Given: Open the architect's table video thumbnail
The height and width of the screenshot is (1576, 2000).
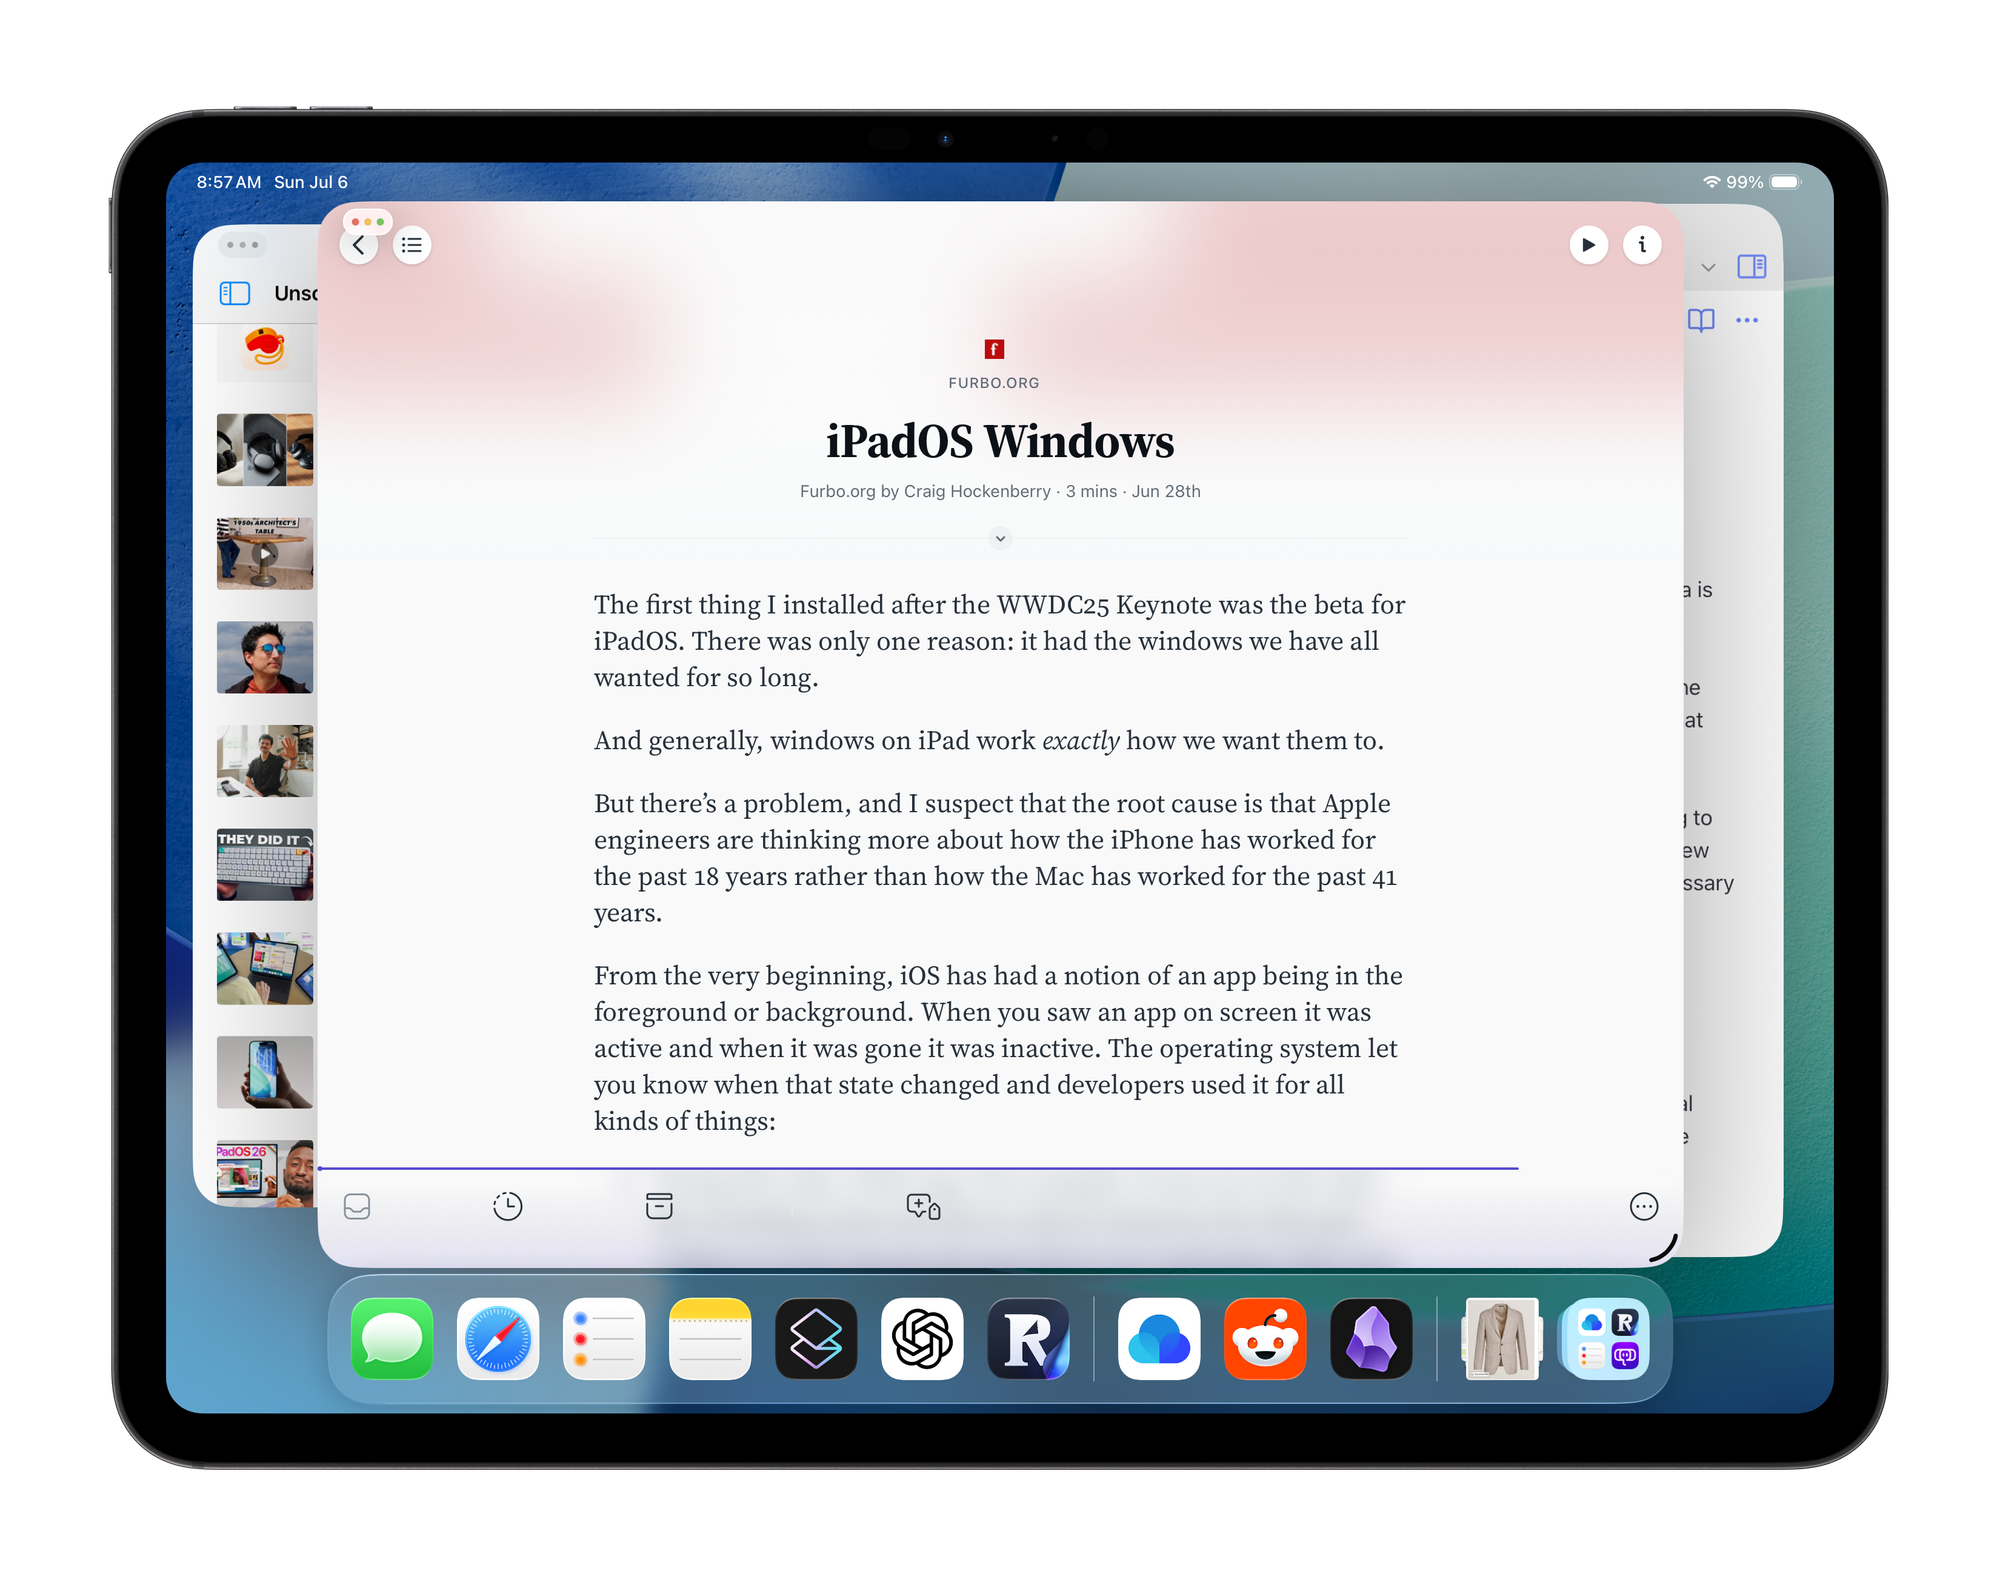Looking at the screenshot, I should pyautogui.click(x=265, y=553).
